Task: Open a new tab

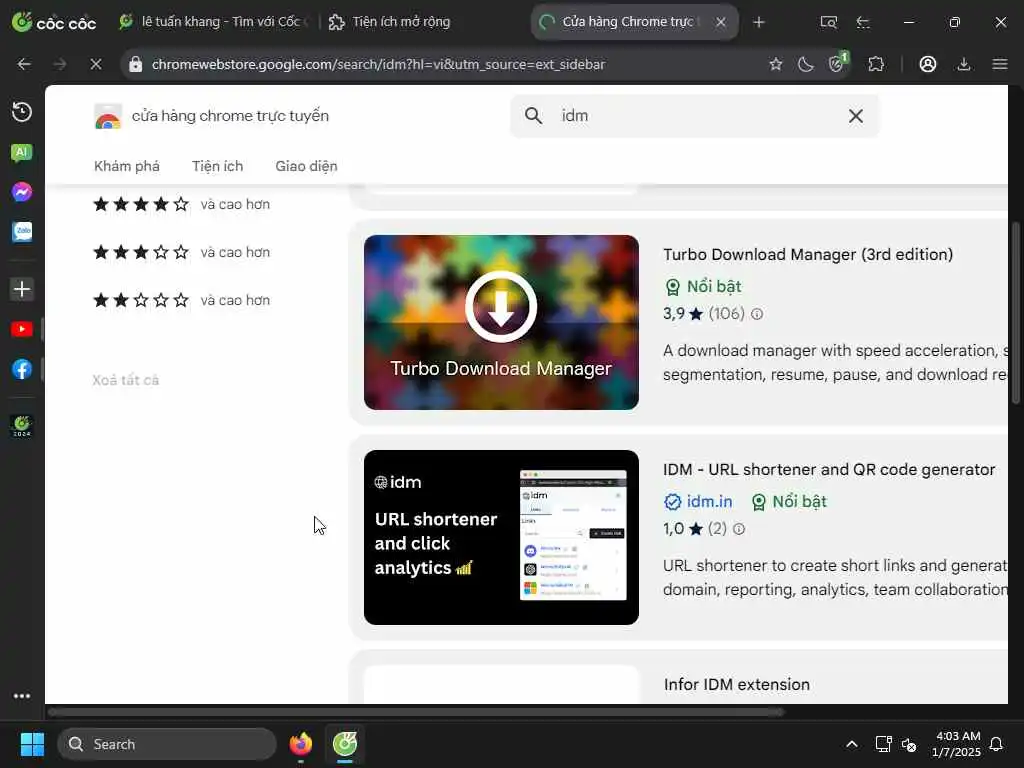Action: pyautogui.click(x=758, y=22)
